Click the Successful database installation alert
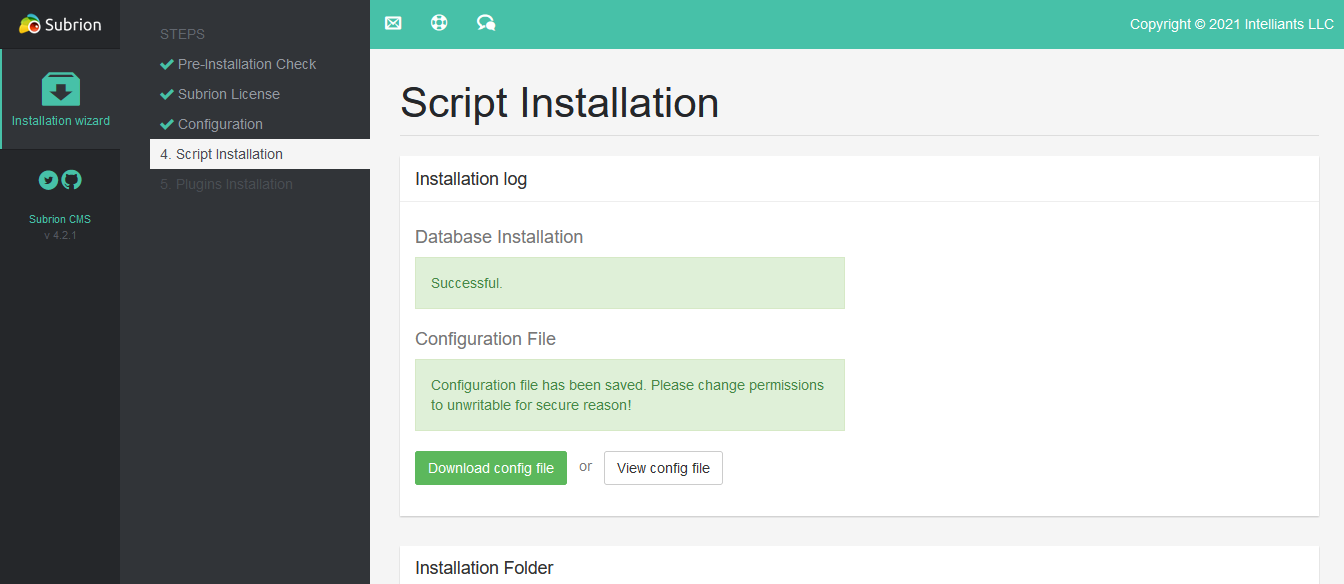Image resolution: width=1344 pixels, height=584 pixels. [x=629, y=283]
